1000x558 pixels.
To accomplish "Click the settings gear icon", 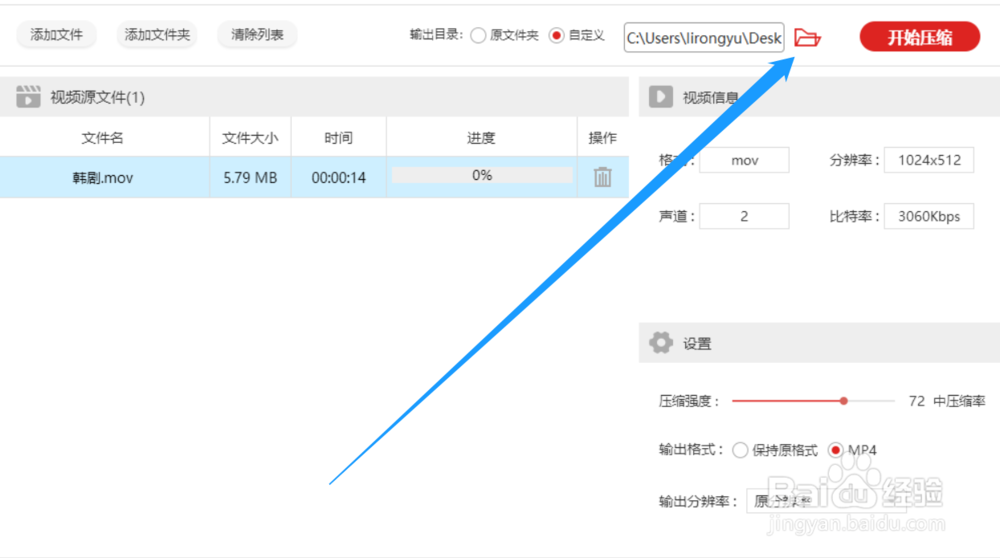I will click(661, 343).
